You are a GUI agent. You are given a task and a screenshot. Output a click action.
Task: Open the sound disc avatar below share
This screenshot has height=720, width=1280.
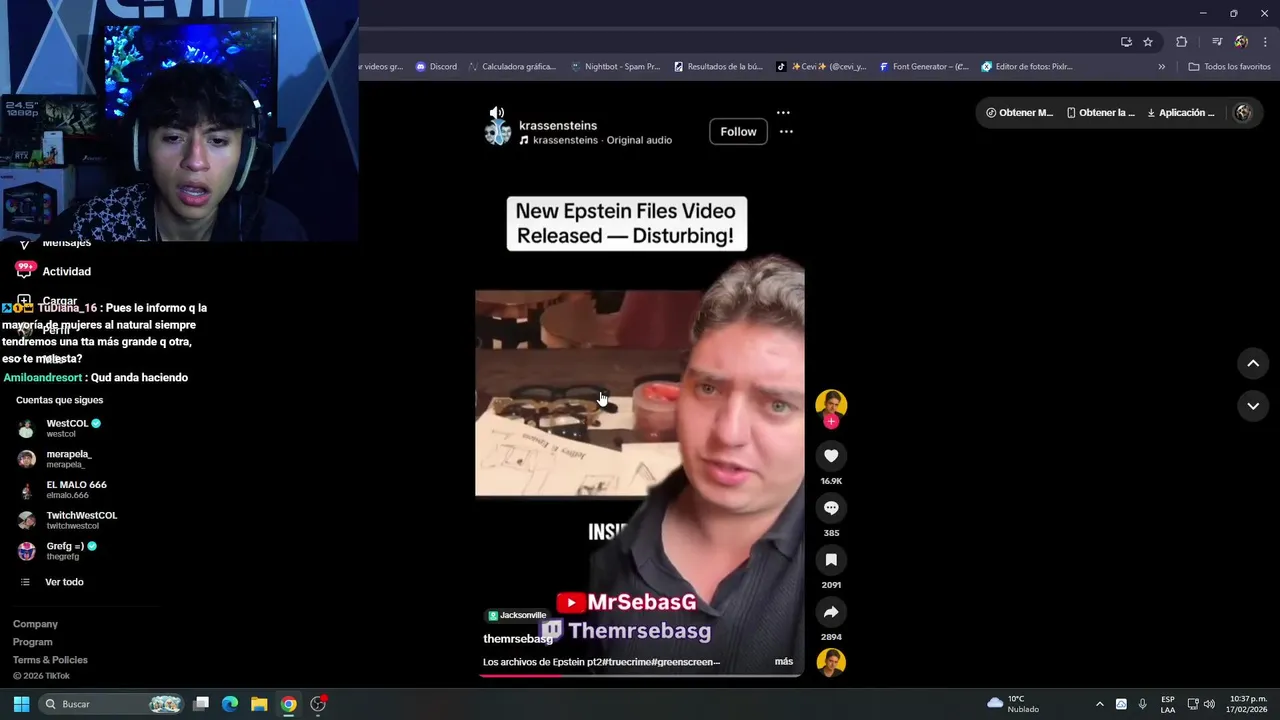(831, 663)
